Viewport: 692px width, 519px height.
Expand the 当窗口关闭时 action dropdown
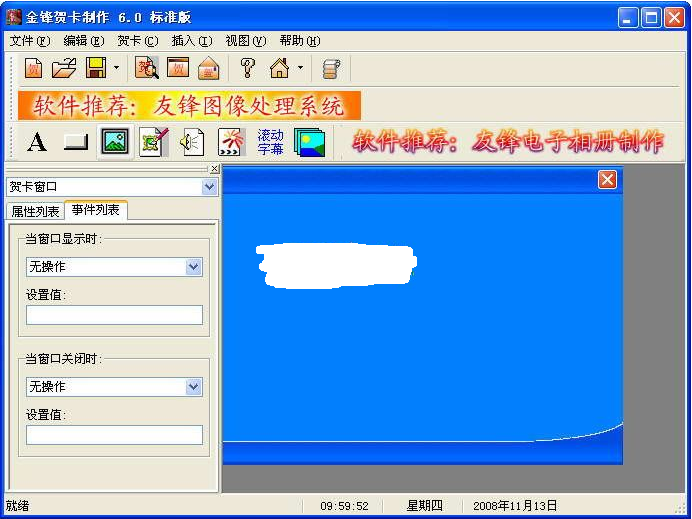pos(194,387)
